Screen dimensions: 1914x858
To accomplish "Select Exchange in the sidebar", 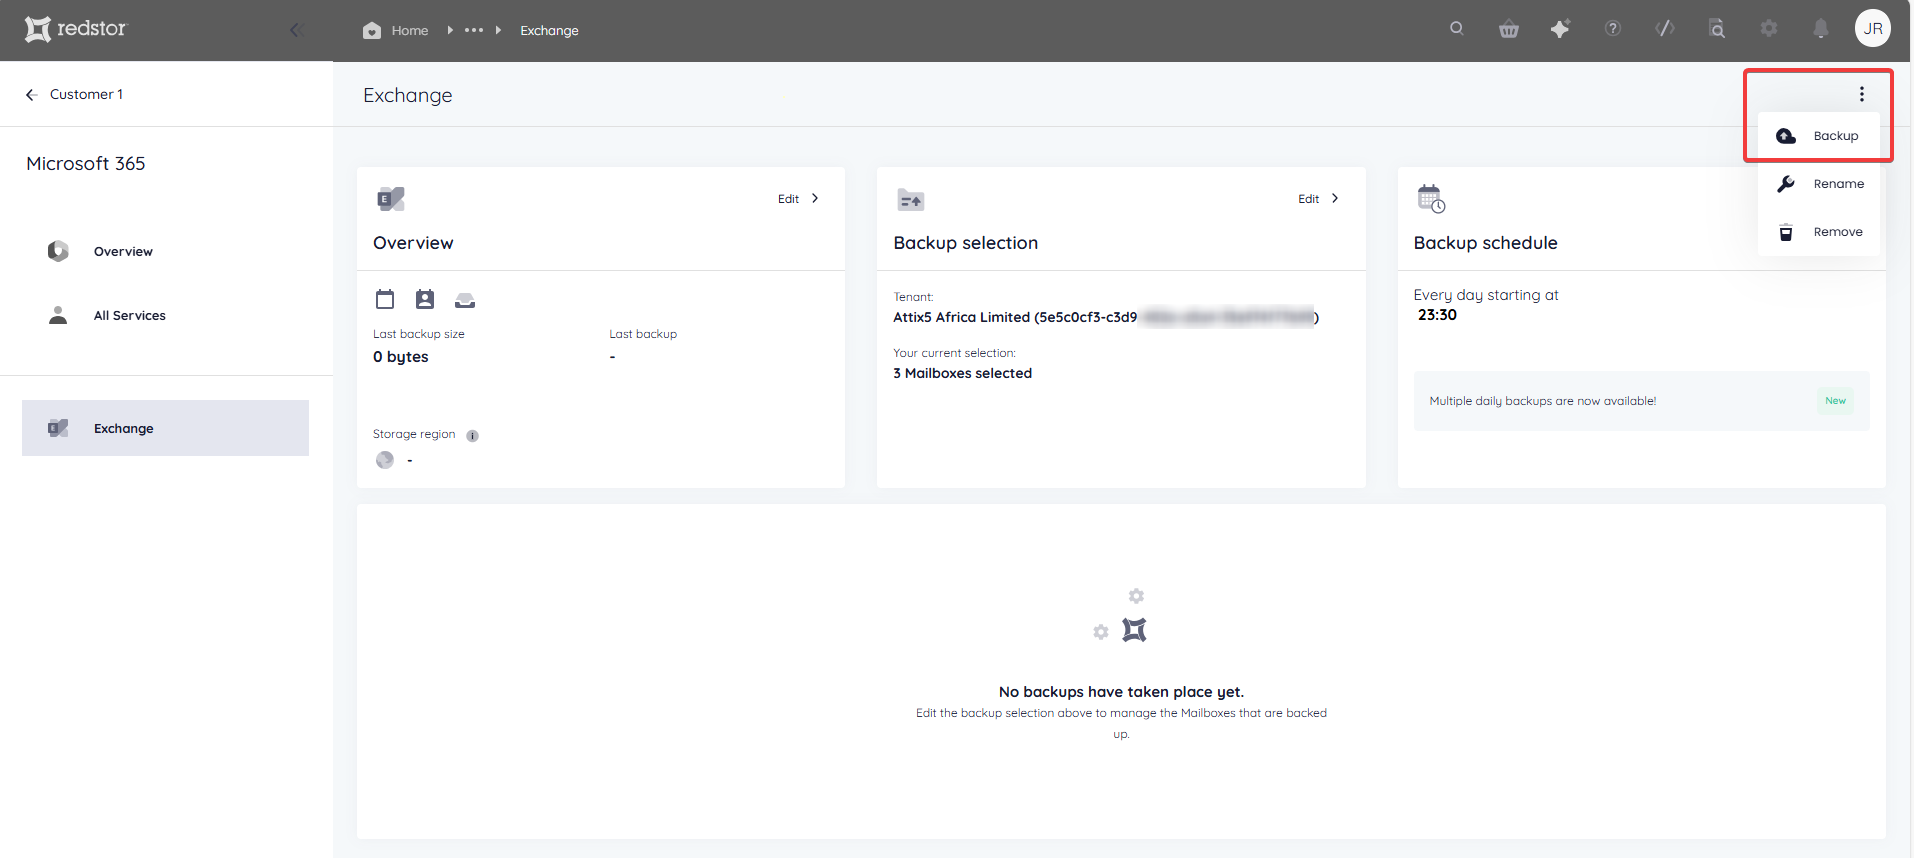I will 165,428.
